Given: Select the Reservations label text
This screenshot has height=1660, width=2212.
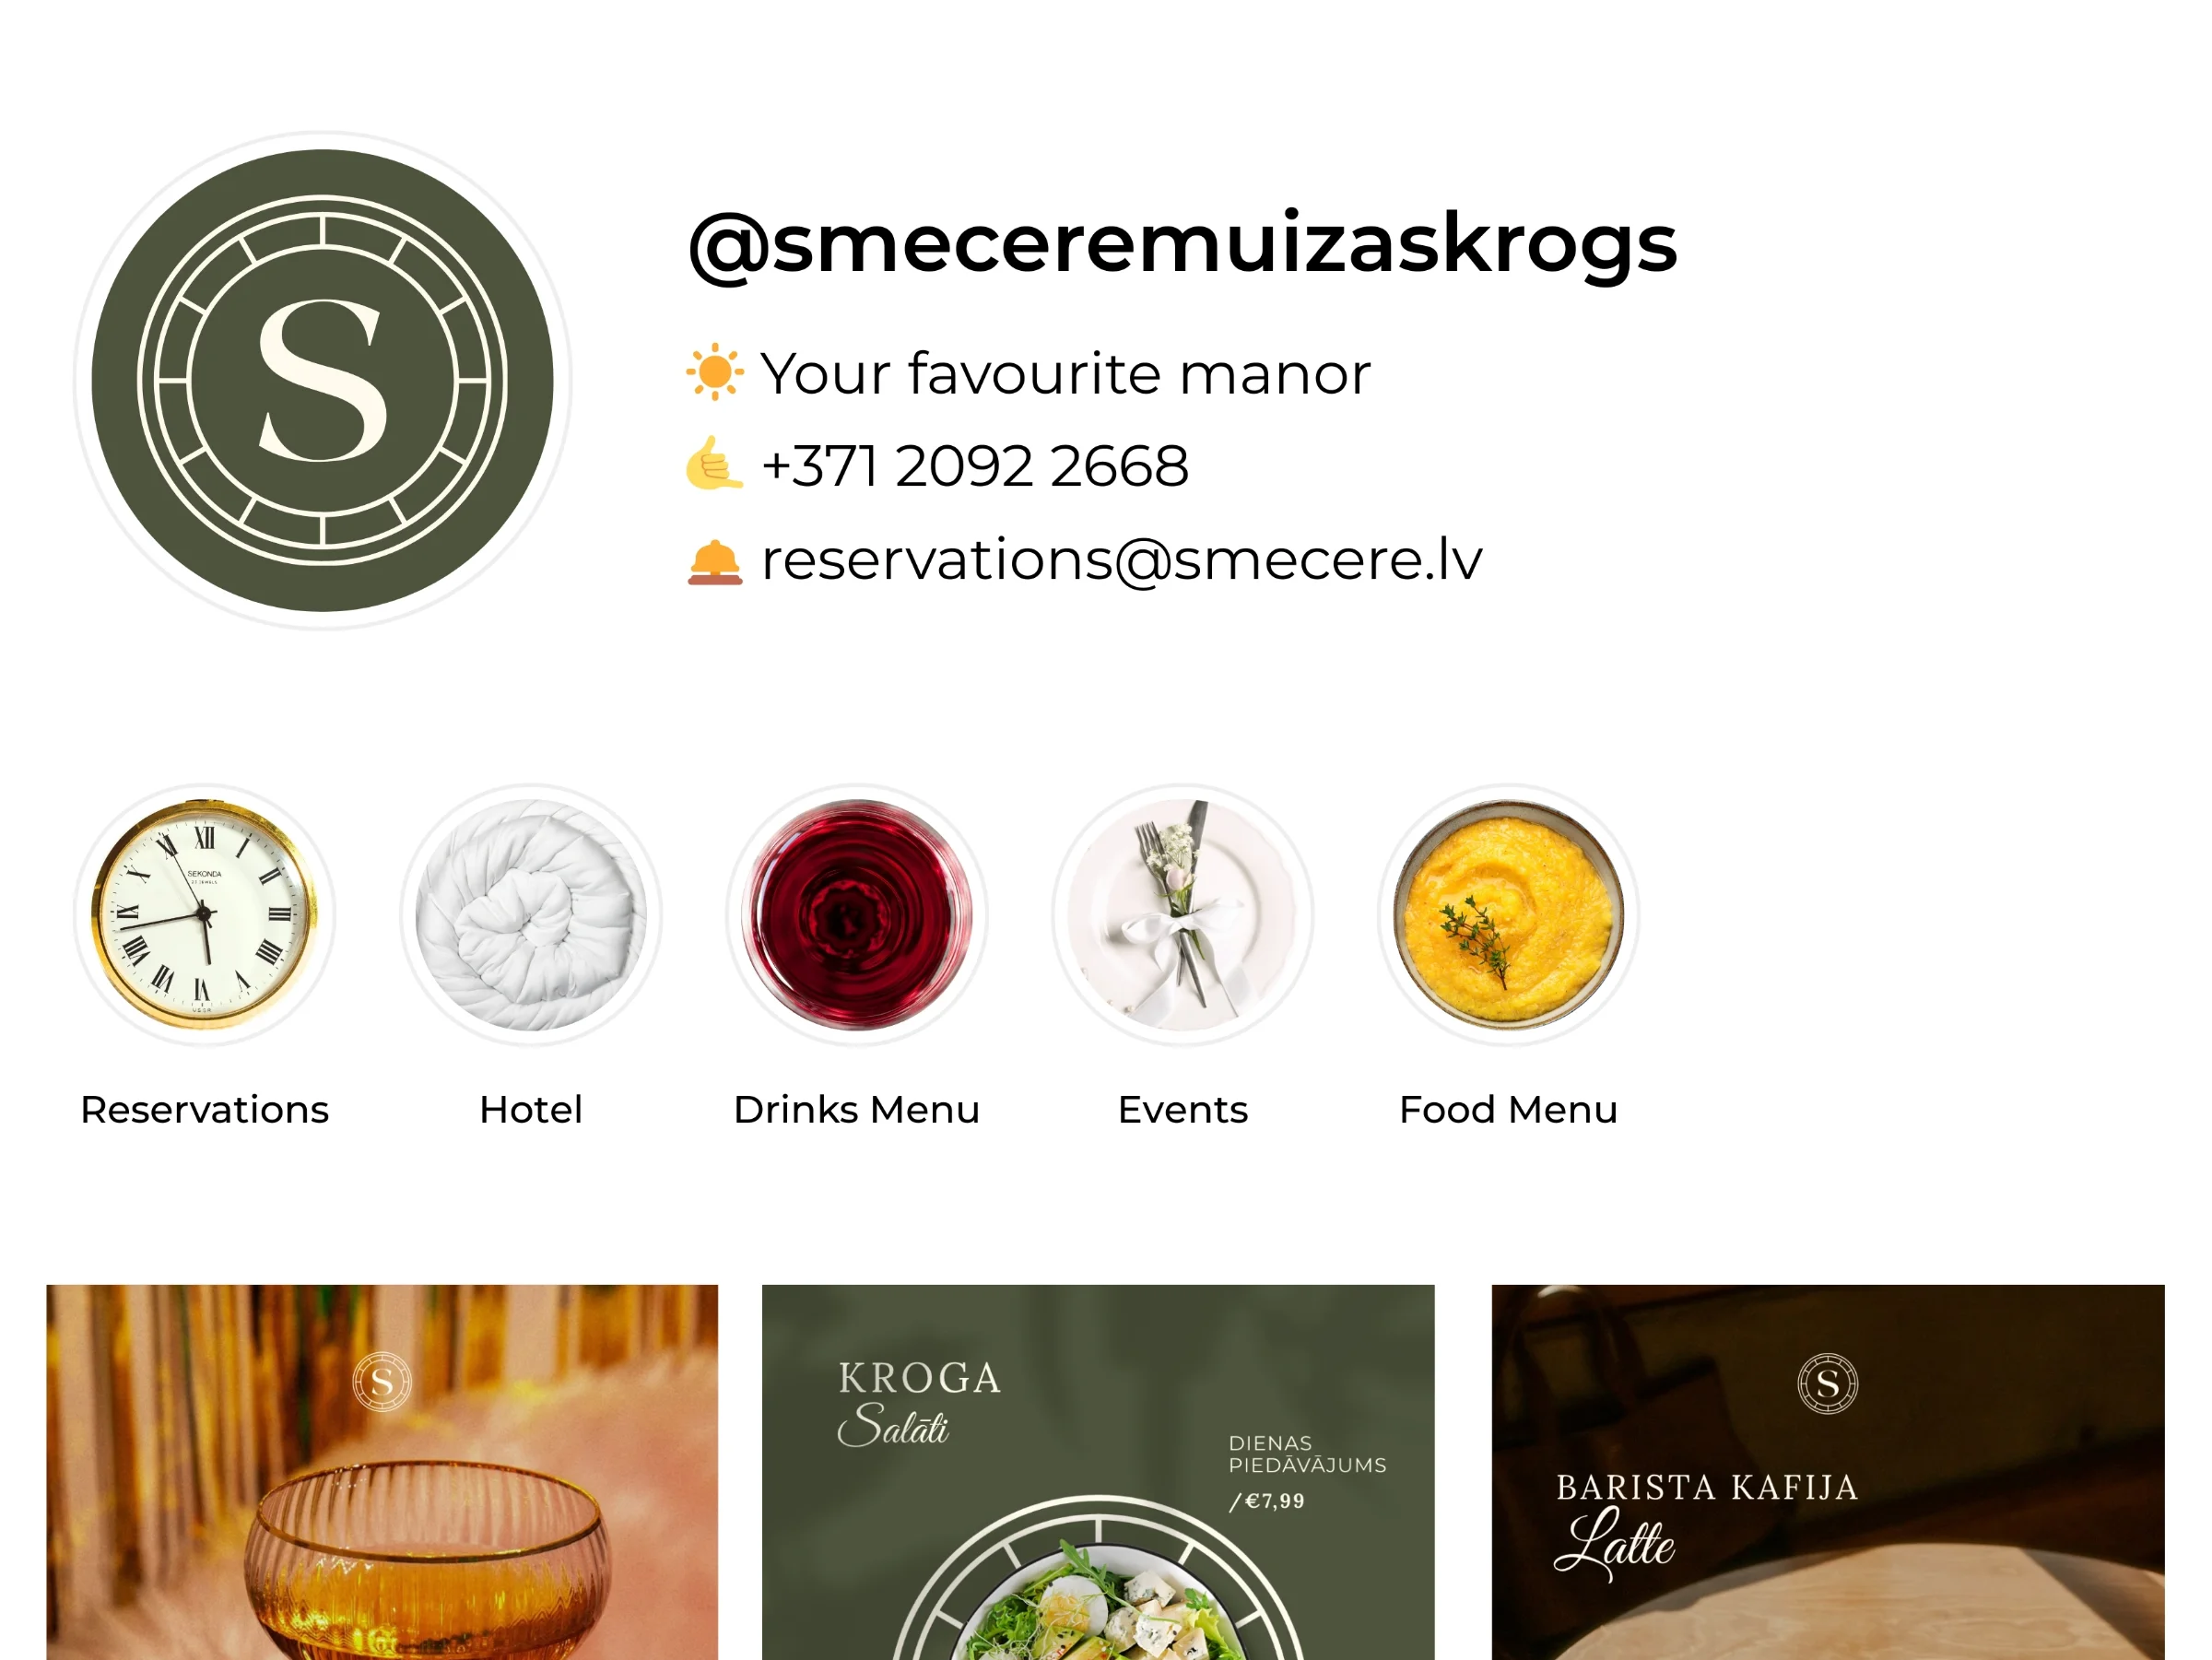Looking at the screenshot, I should (205, 1109).
